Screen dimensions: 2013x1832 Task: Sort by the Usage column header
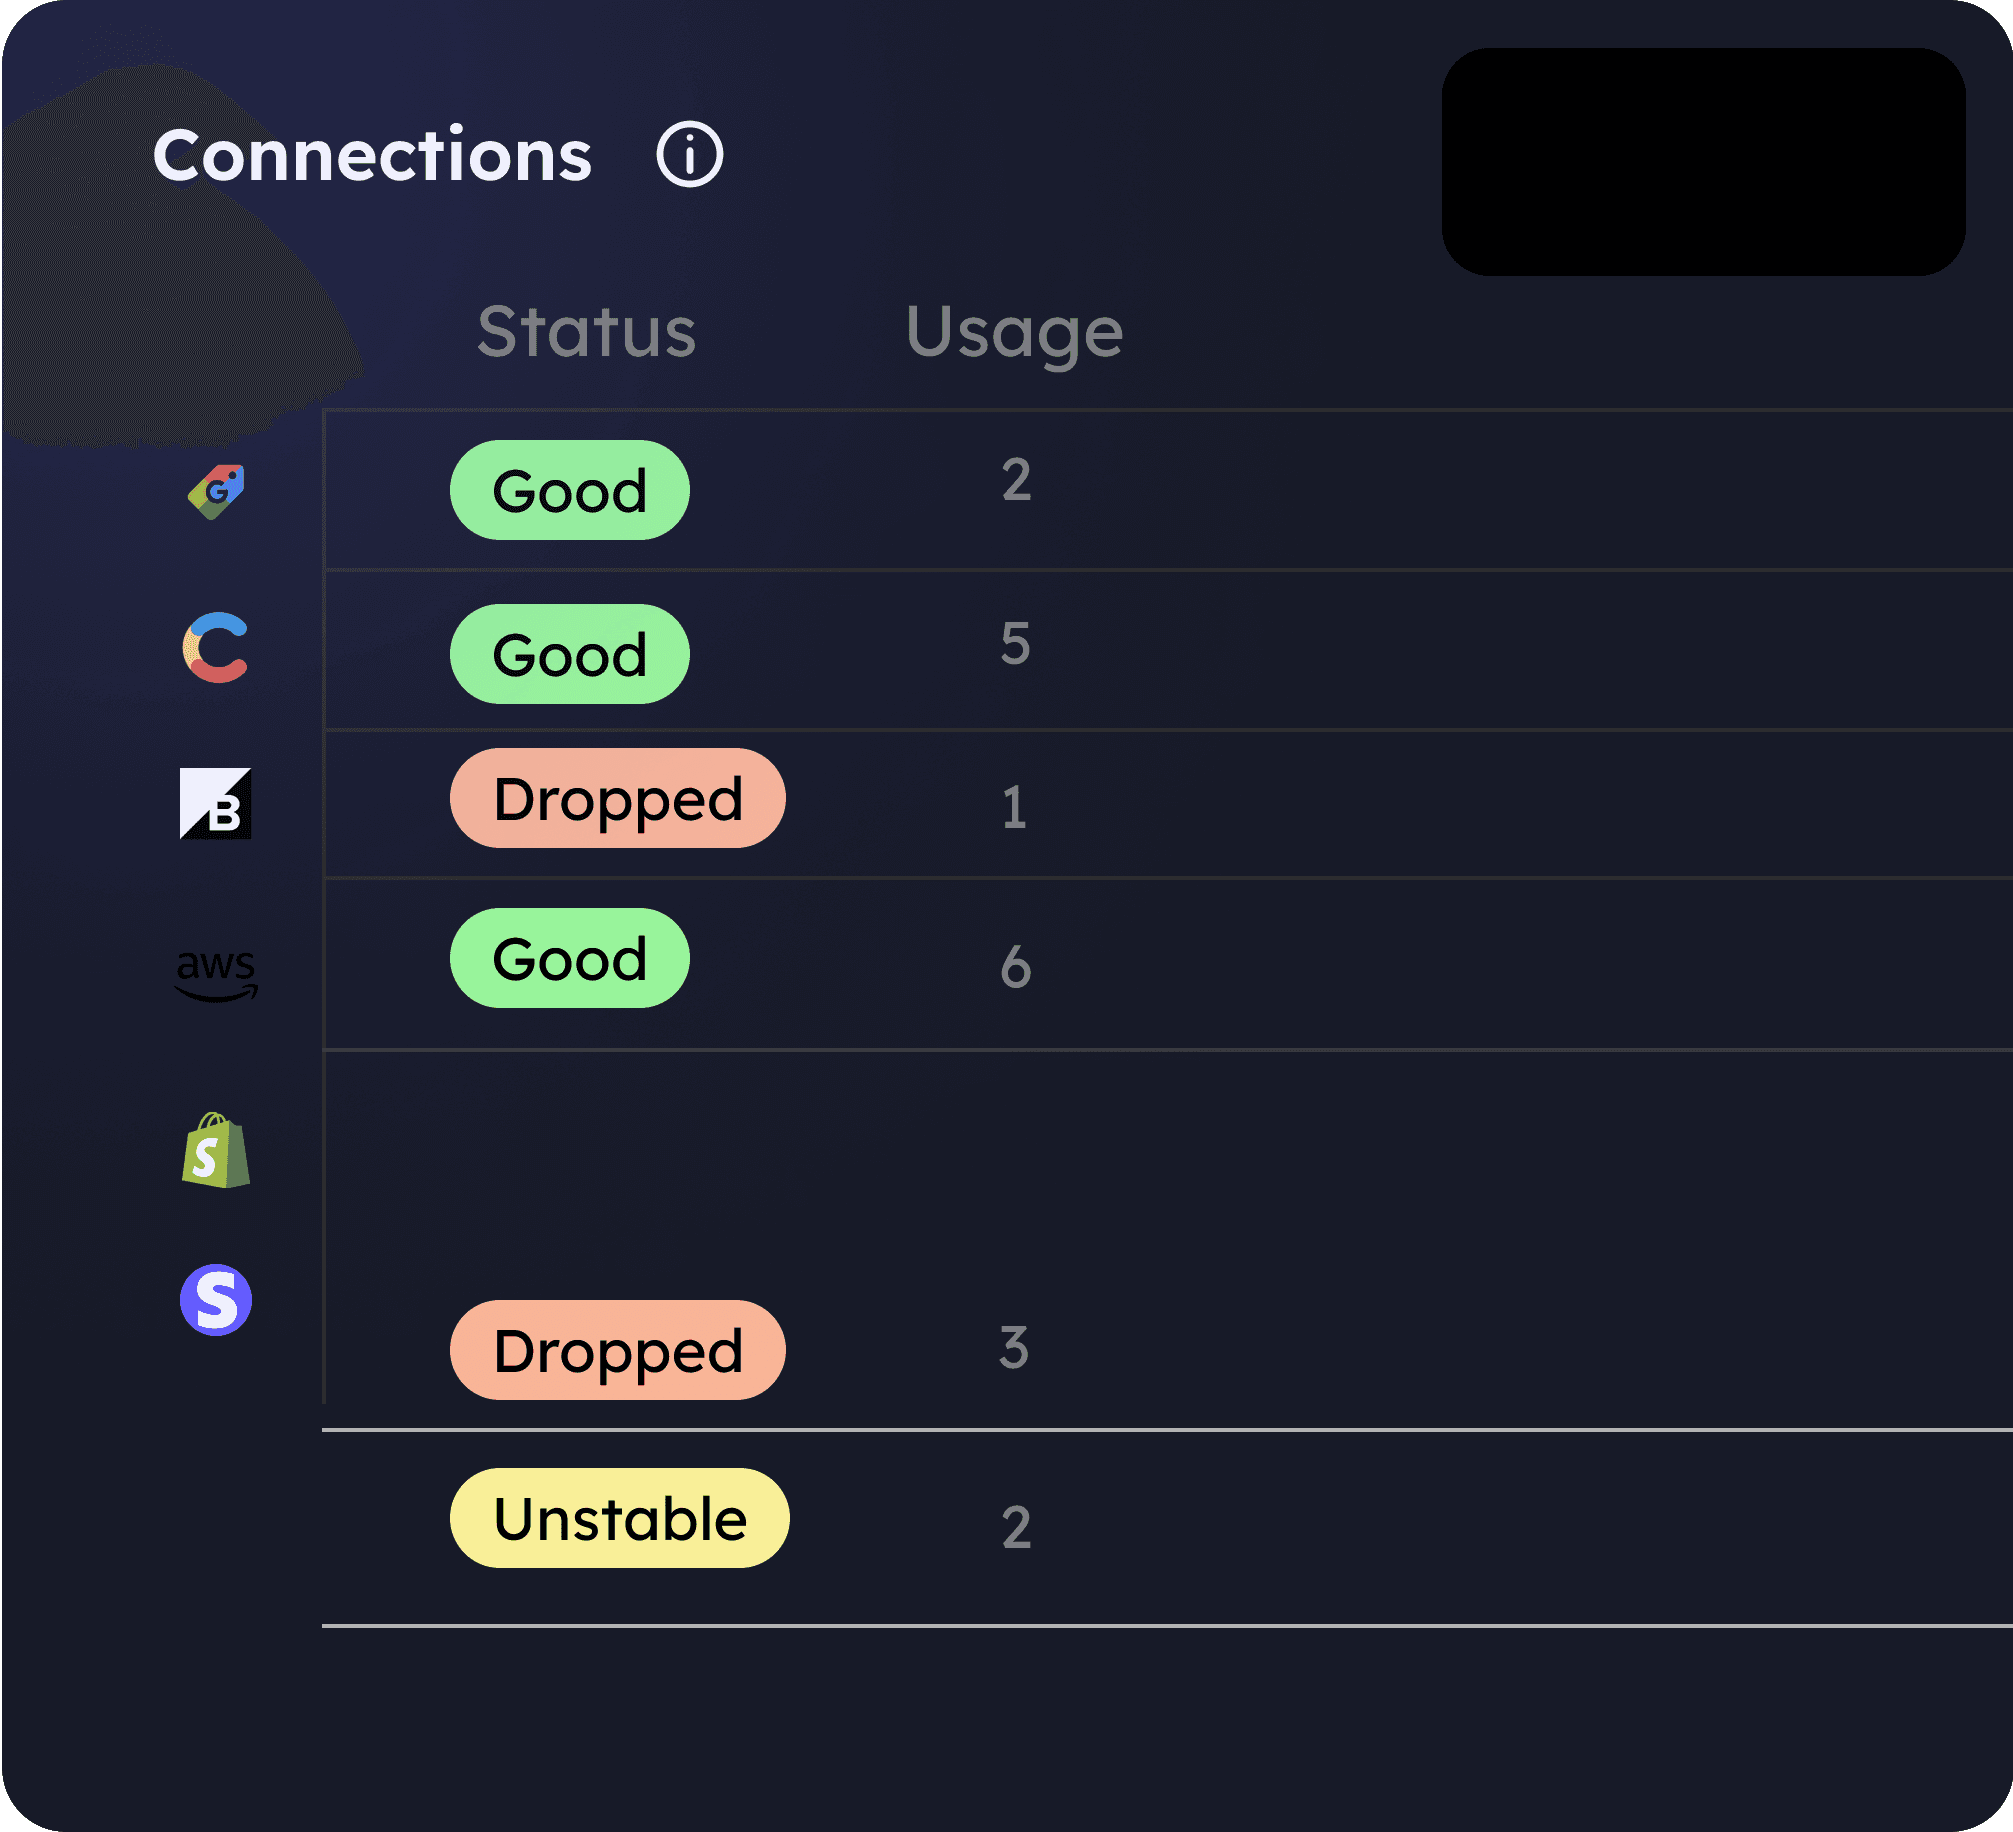click(1014, 335)
